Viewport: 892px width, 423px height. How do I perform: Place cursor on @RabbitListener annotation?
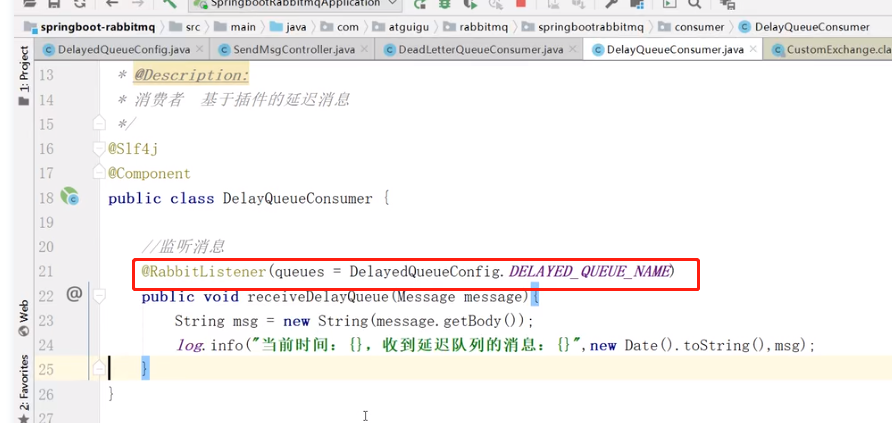(x=204, y=272)
